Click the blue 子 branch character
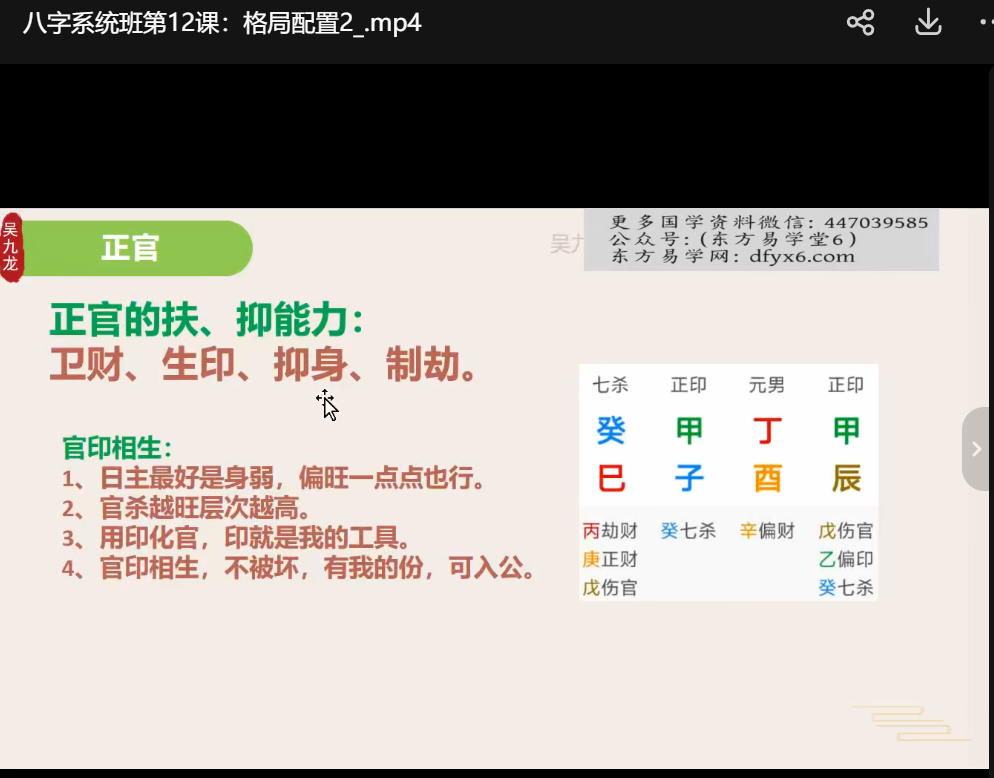Screen dimensions: 994x778 [689, 479]
